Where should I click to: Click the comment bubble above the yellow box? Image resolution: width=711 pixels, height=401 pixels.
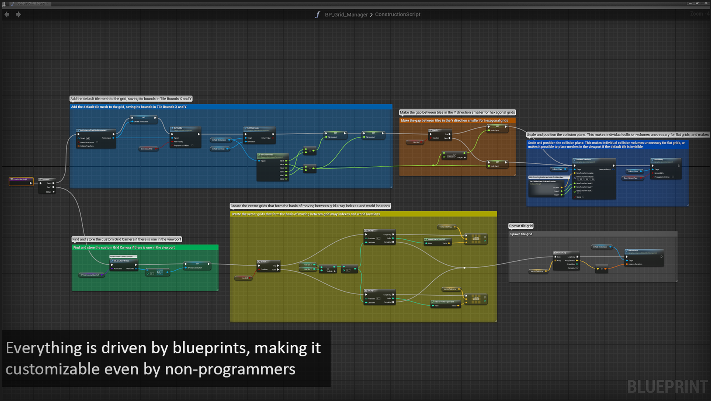click(310, 205)
